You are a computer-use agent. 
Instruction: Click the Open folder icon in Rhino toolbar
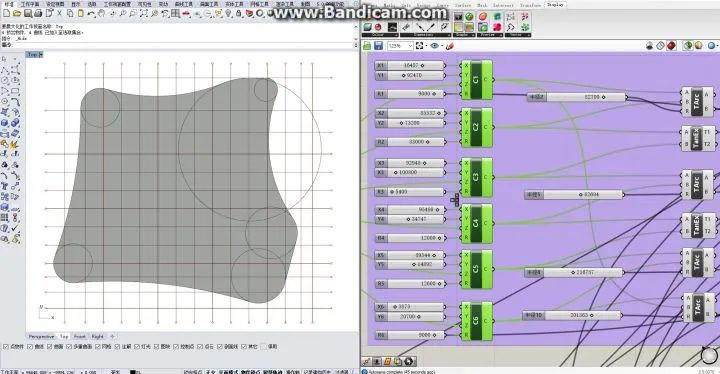pyautogui.click(x=17, y=13)
